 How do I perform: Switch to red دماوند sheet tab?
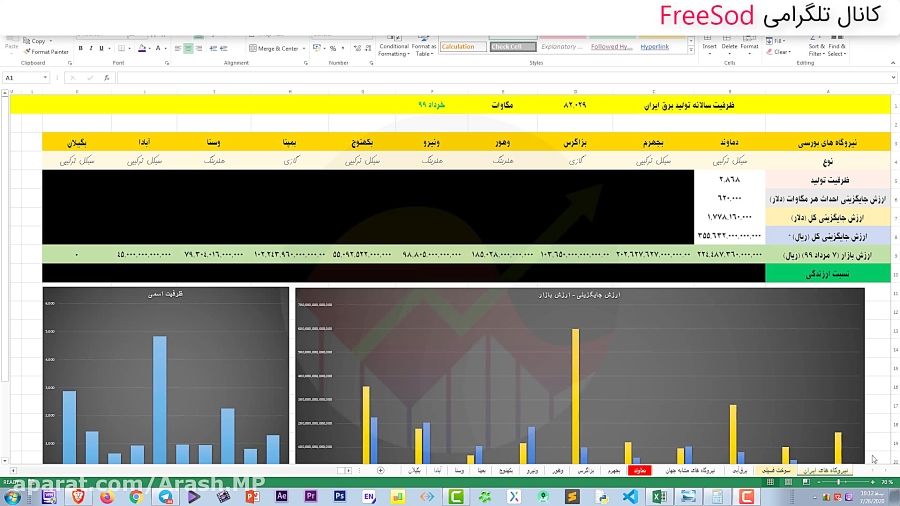(639, 470)
